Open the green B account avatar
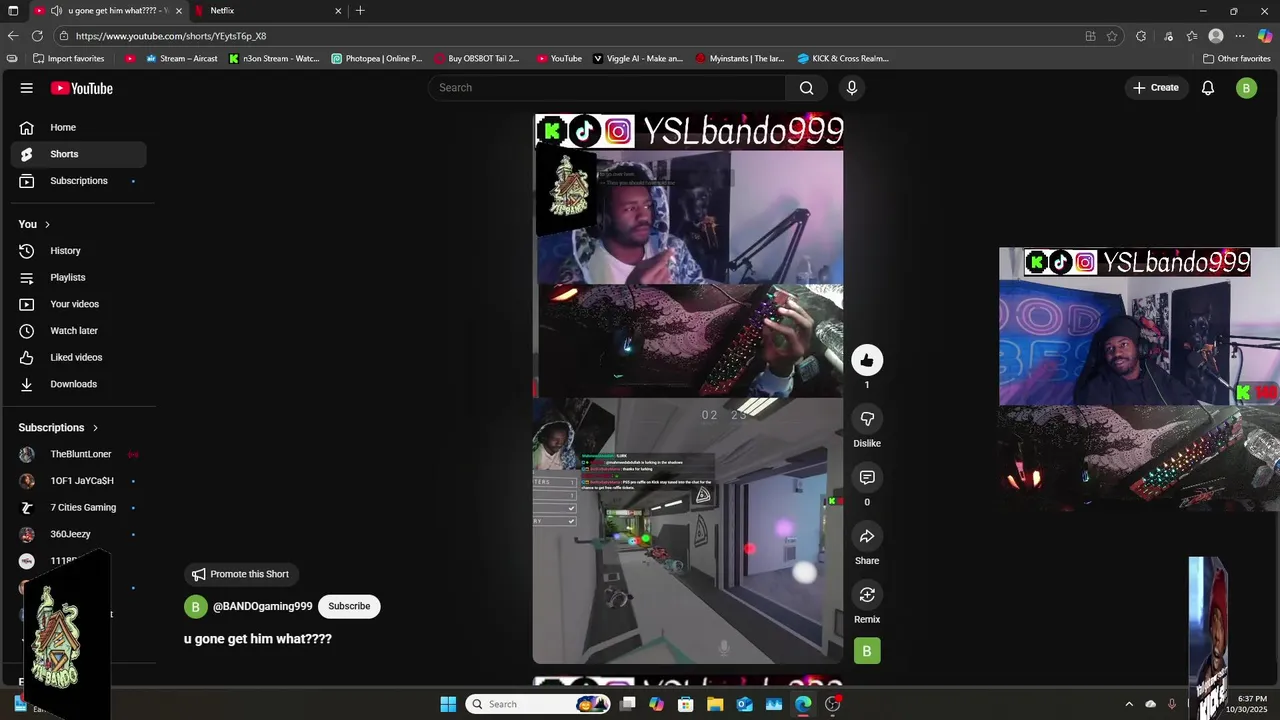The width and height of the screenshot is (1280, 720). click(1246, 88)
